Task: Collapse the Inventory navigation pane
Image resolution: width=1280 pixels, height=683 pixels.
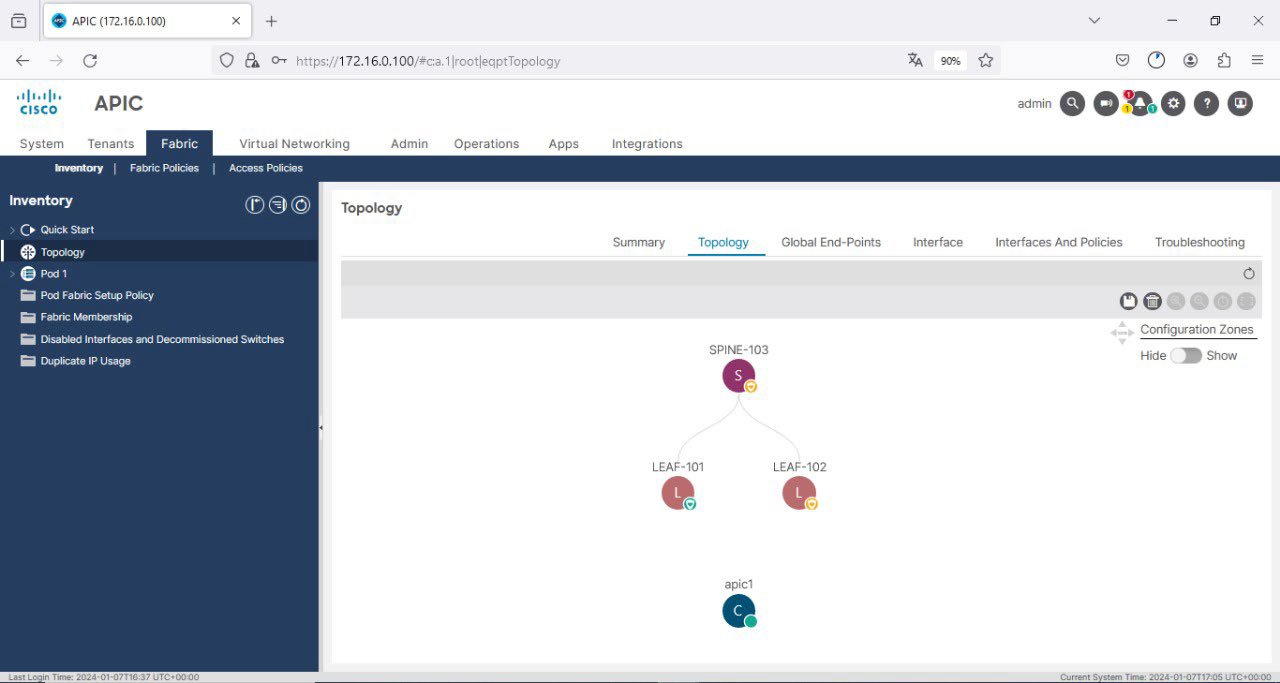Action: tap(320, 426)
